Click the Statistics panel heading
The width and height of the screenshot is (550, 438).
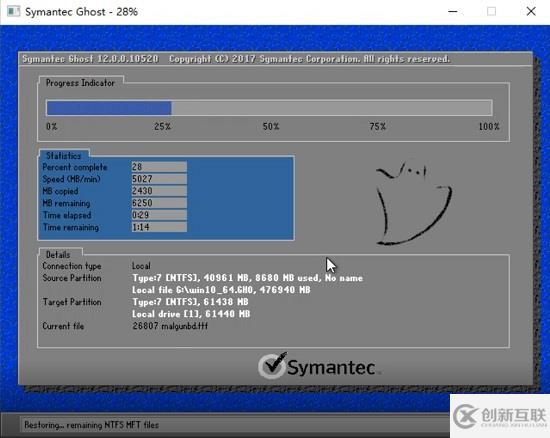[x=63, y=155]
